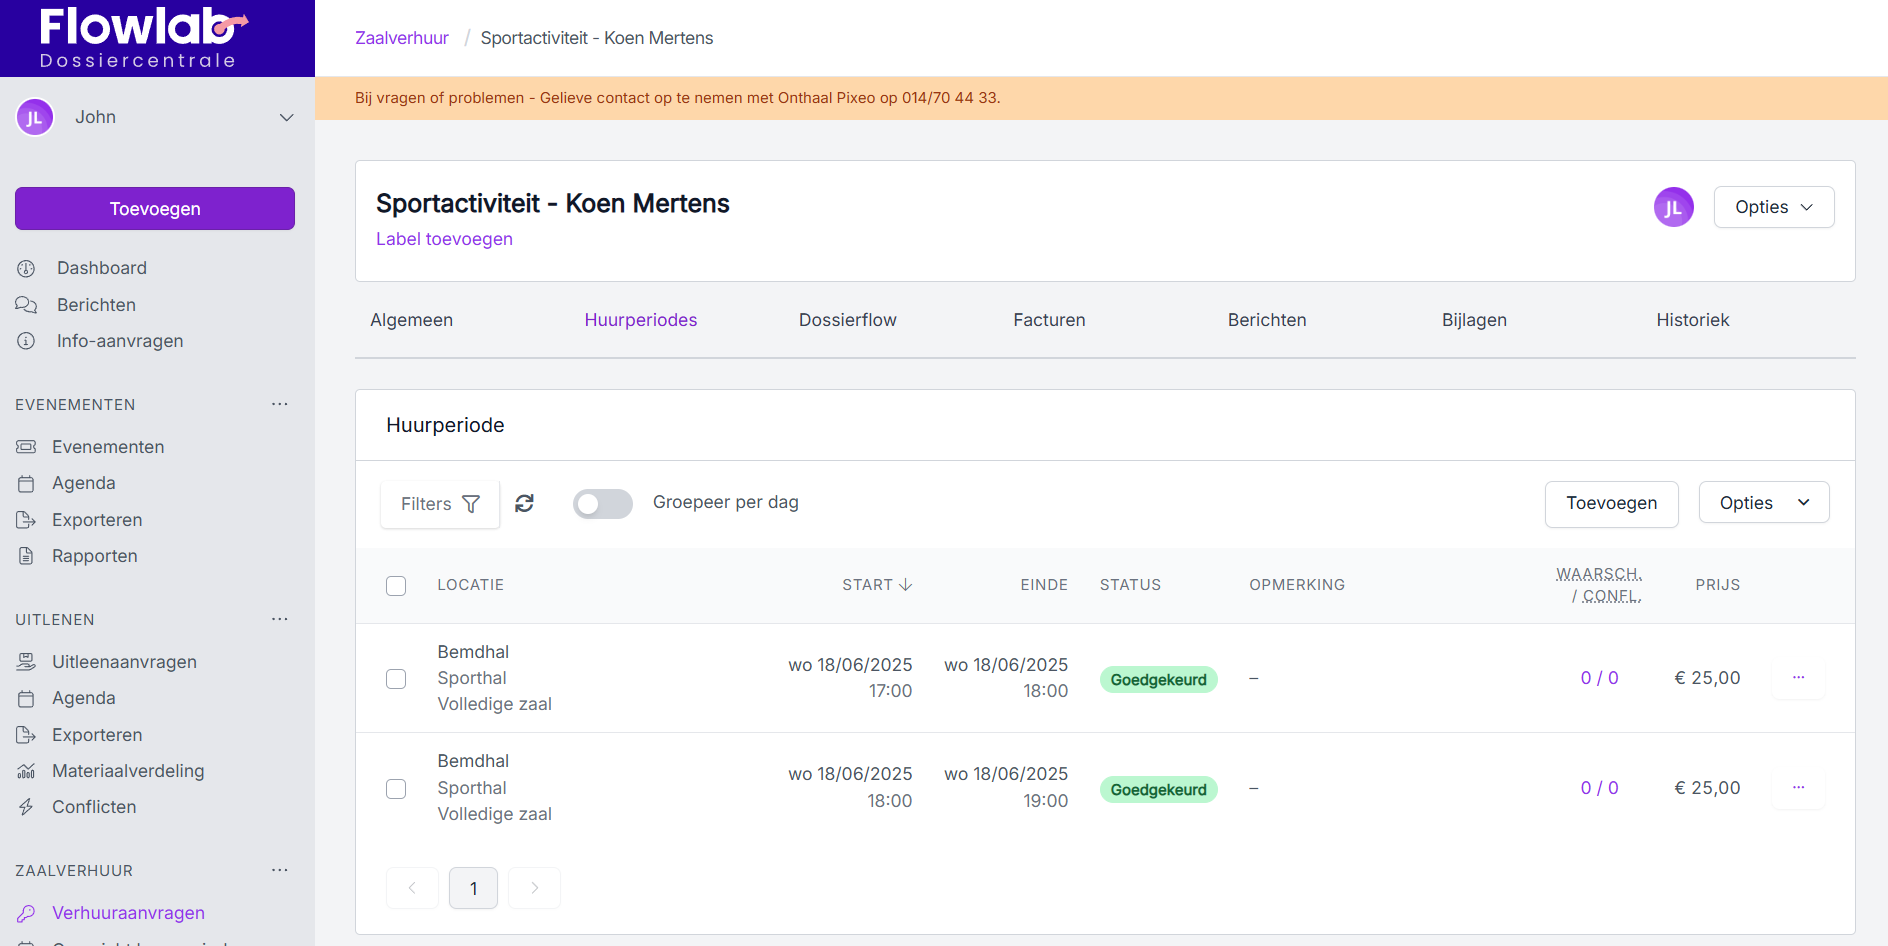Enable the Groepeer per dag switch
Screen dimensions: 1888x946
602,503
